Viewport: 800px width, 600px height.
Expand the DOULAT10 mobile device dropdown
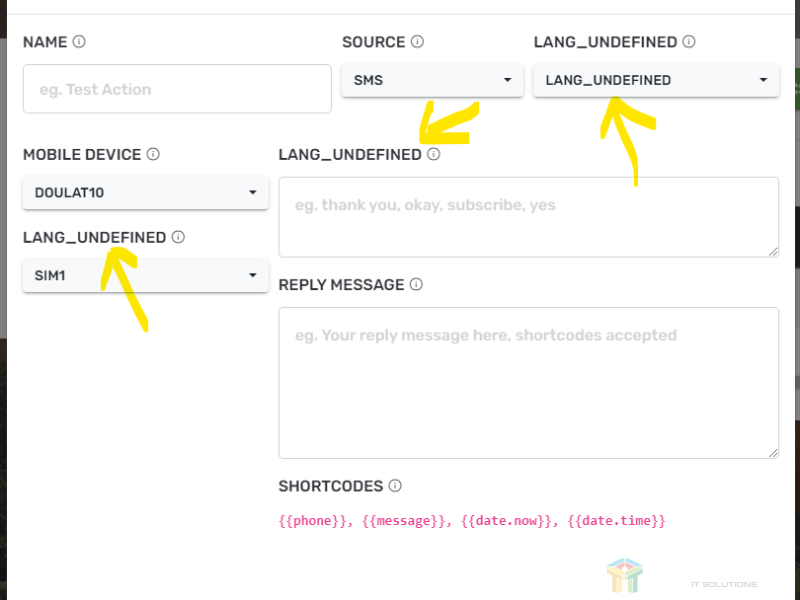click(145, 192)
